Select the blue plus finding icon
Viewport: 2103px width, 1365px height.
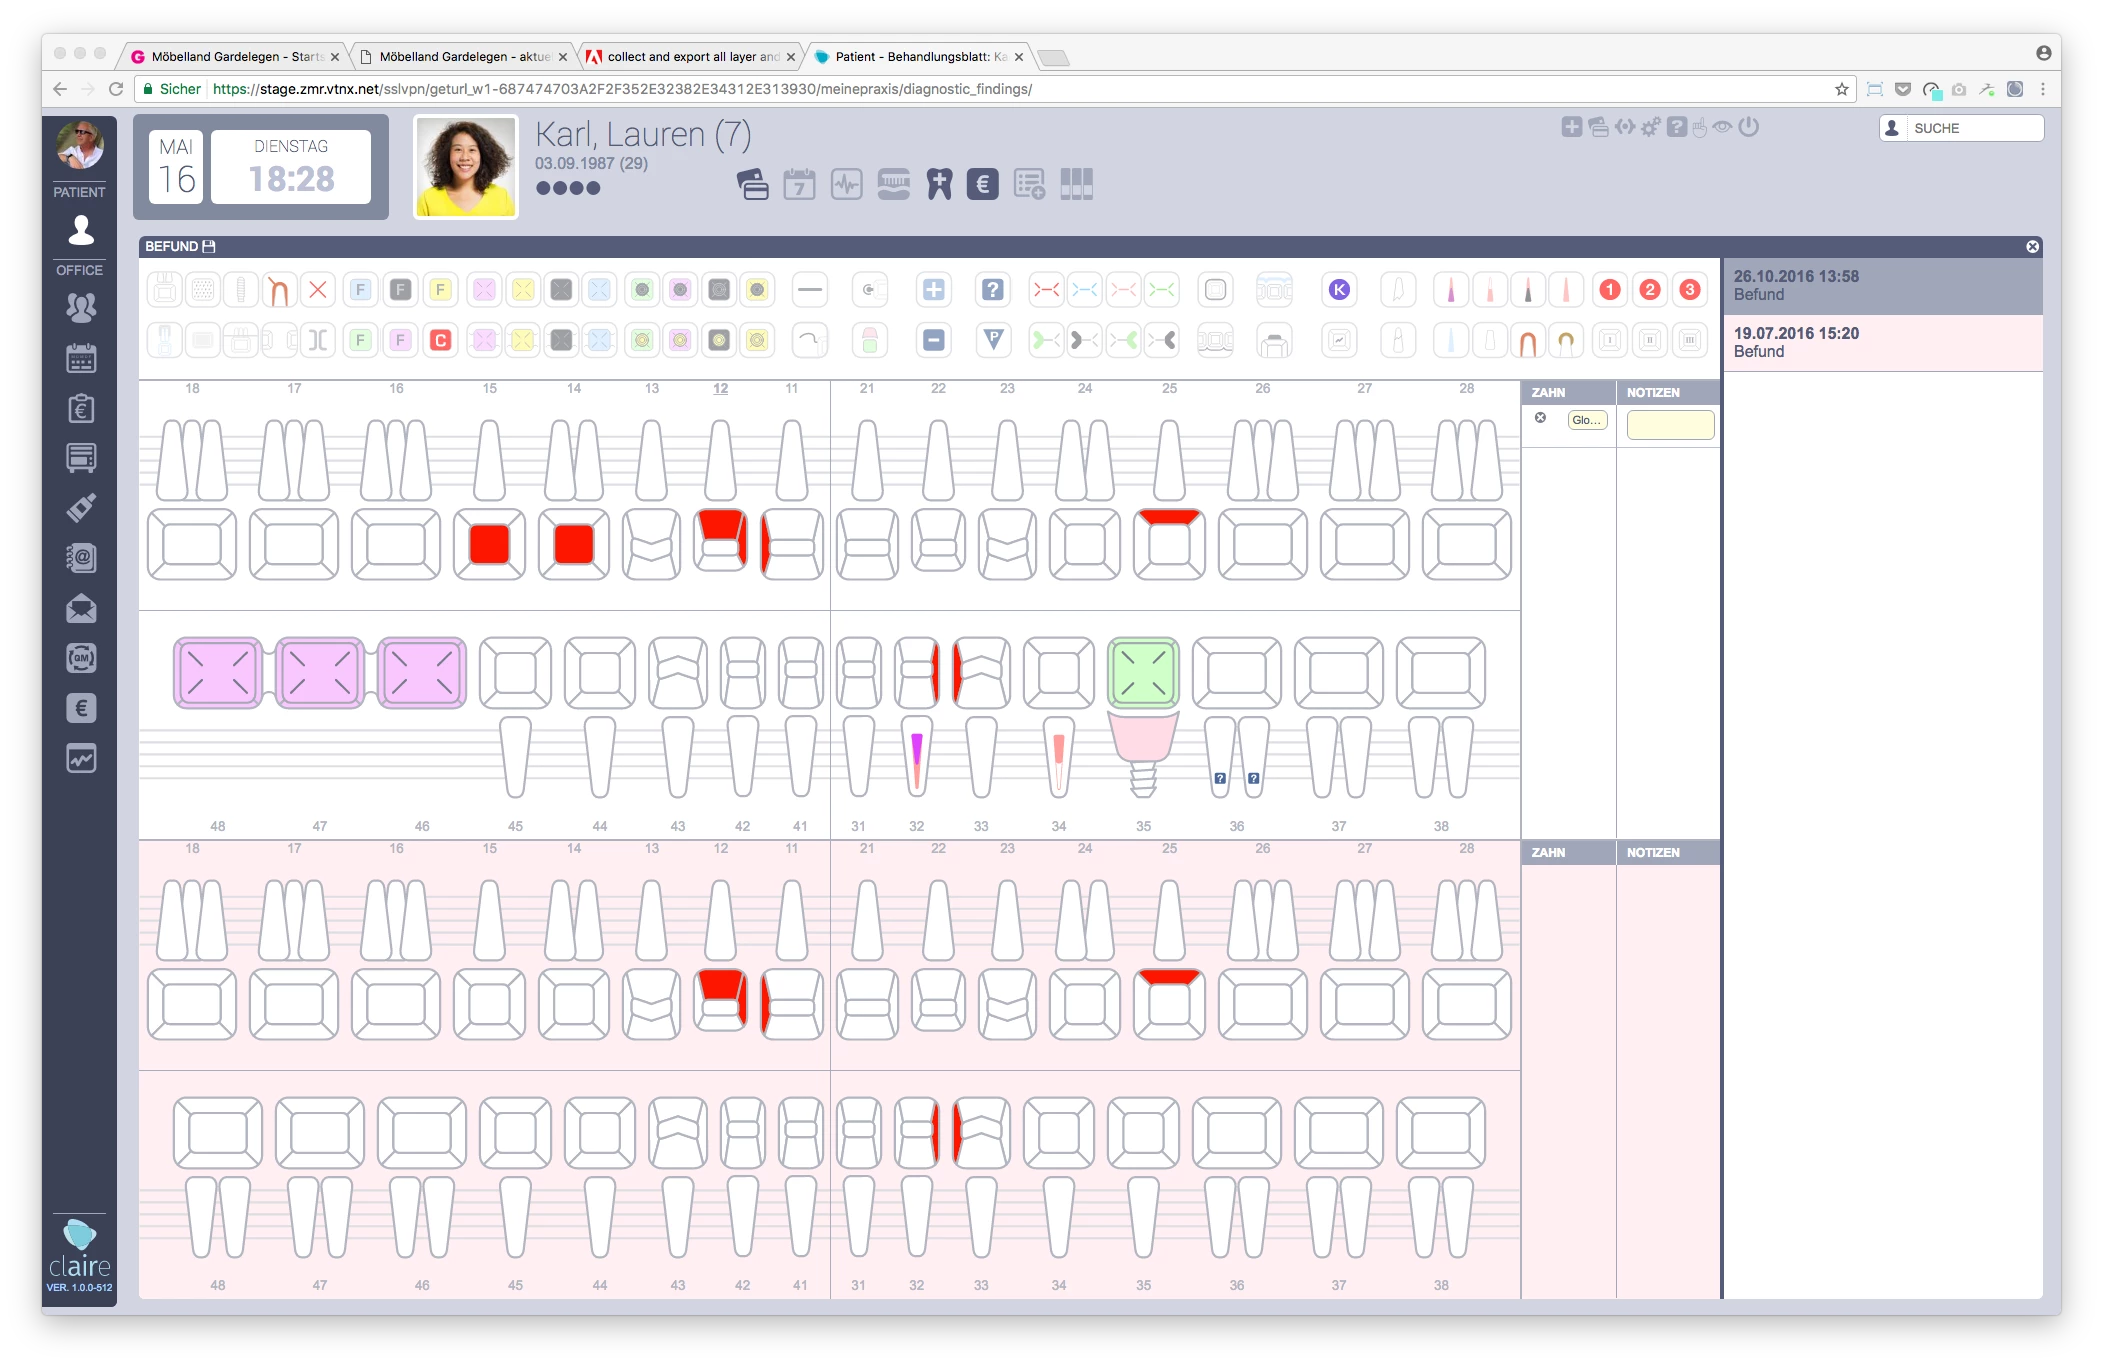tap(933, 290)
